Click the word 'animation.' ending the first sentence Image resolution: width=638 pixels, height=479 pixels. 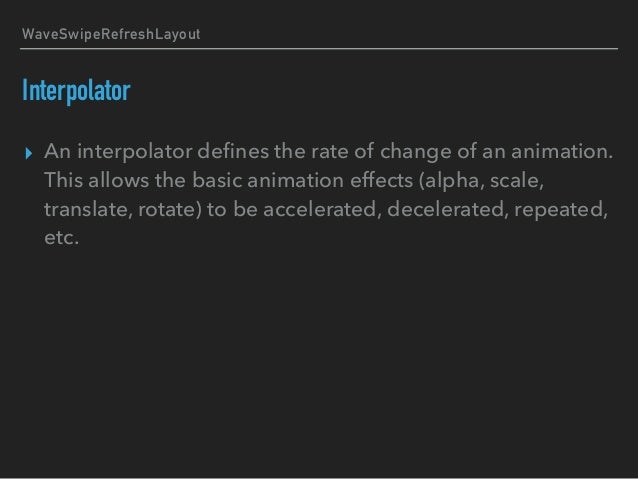tap(562, 151)
